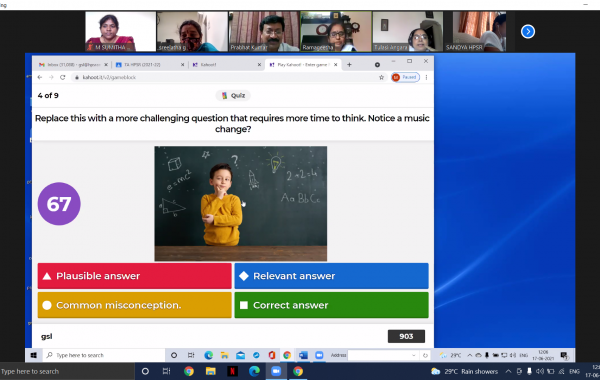The width and height of the screenshot is (600, 380).
Task: Expand the shared screen tray hidden icons chevron
Action: click(470, 355)
